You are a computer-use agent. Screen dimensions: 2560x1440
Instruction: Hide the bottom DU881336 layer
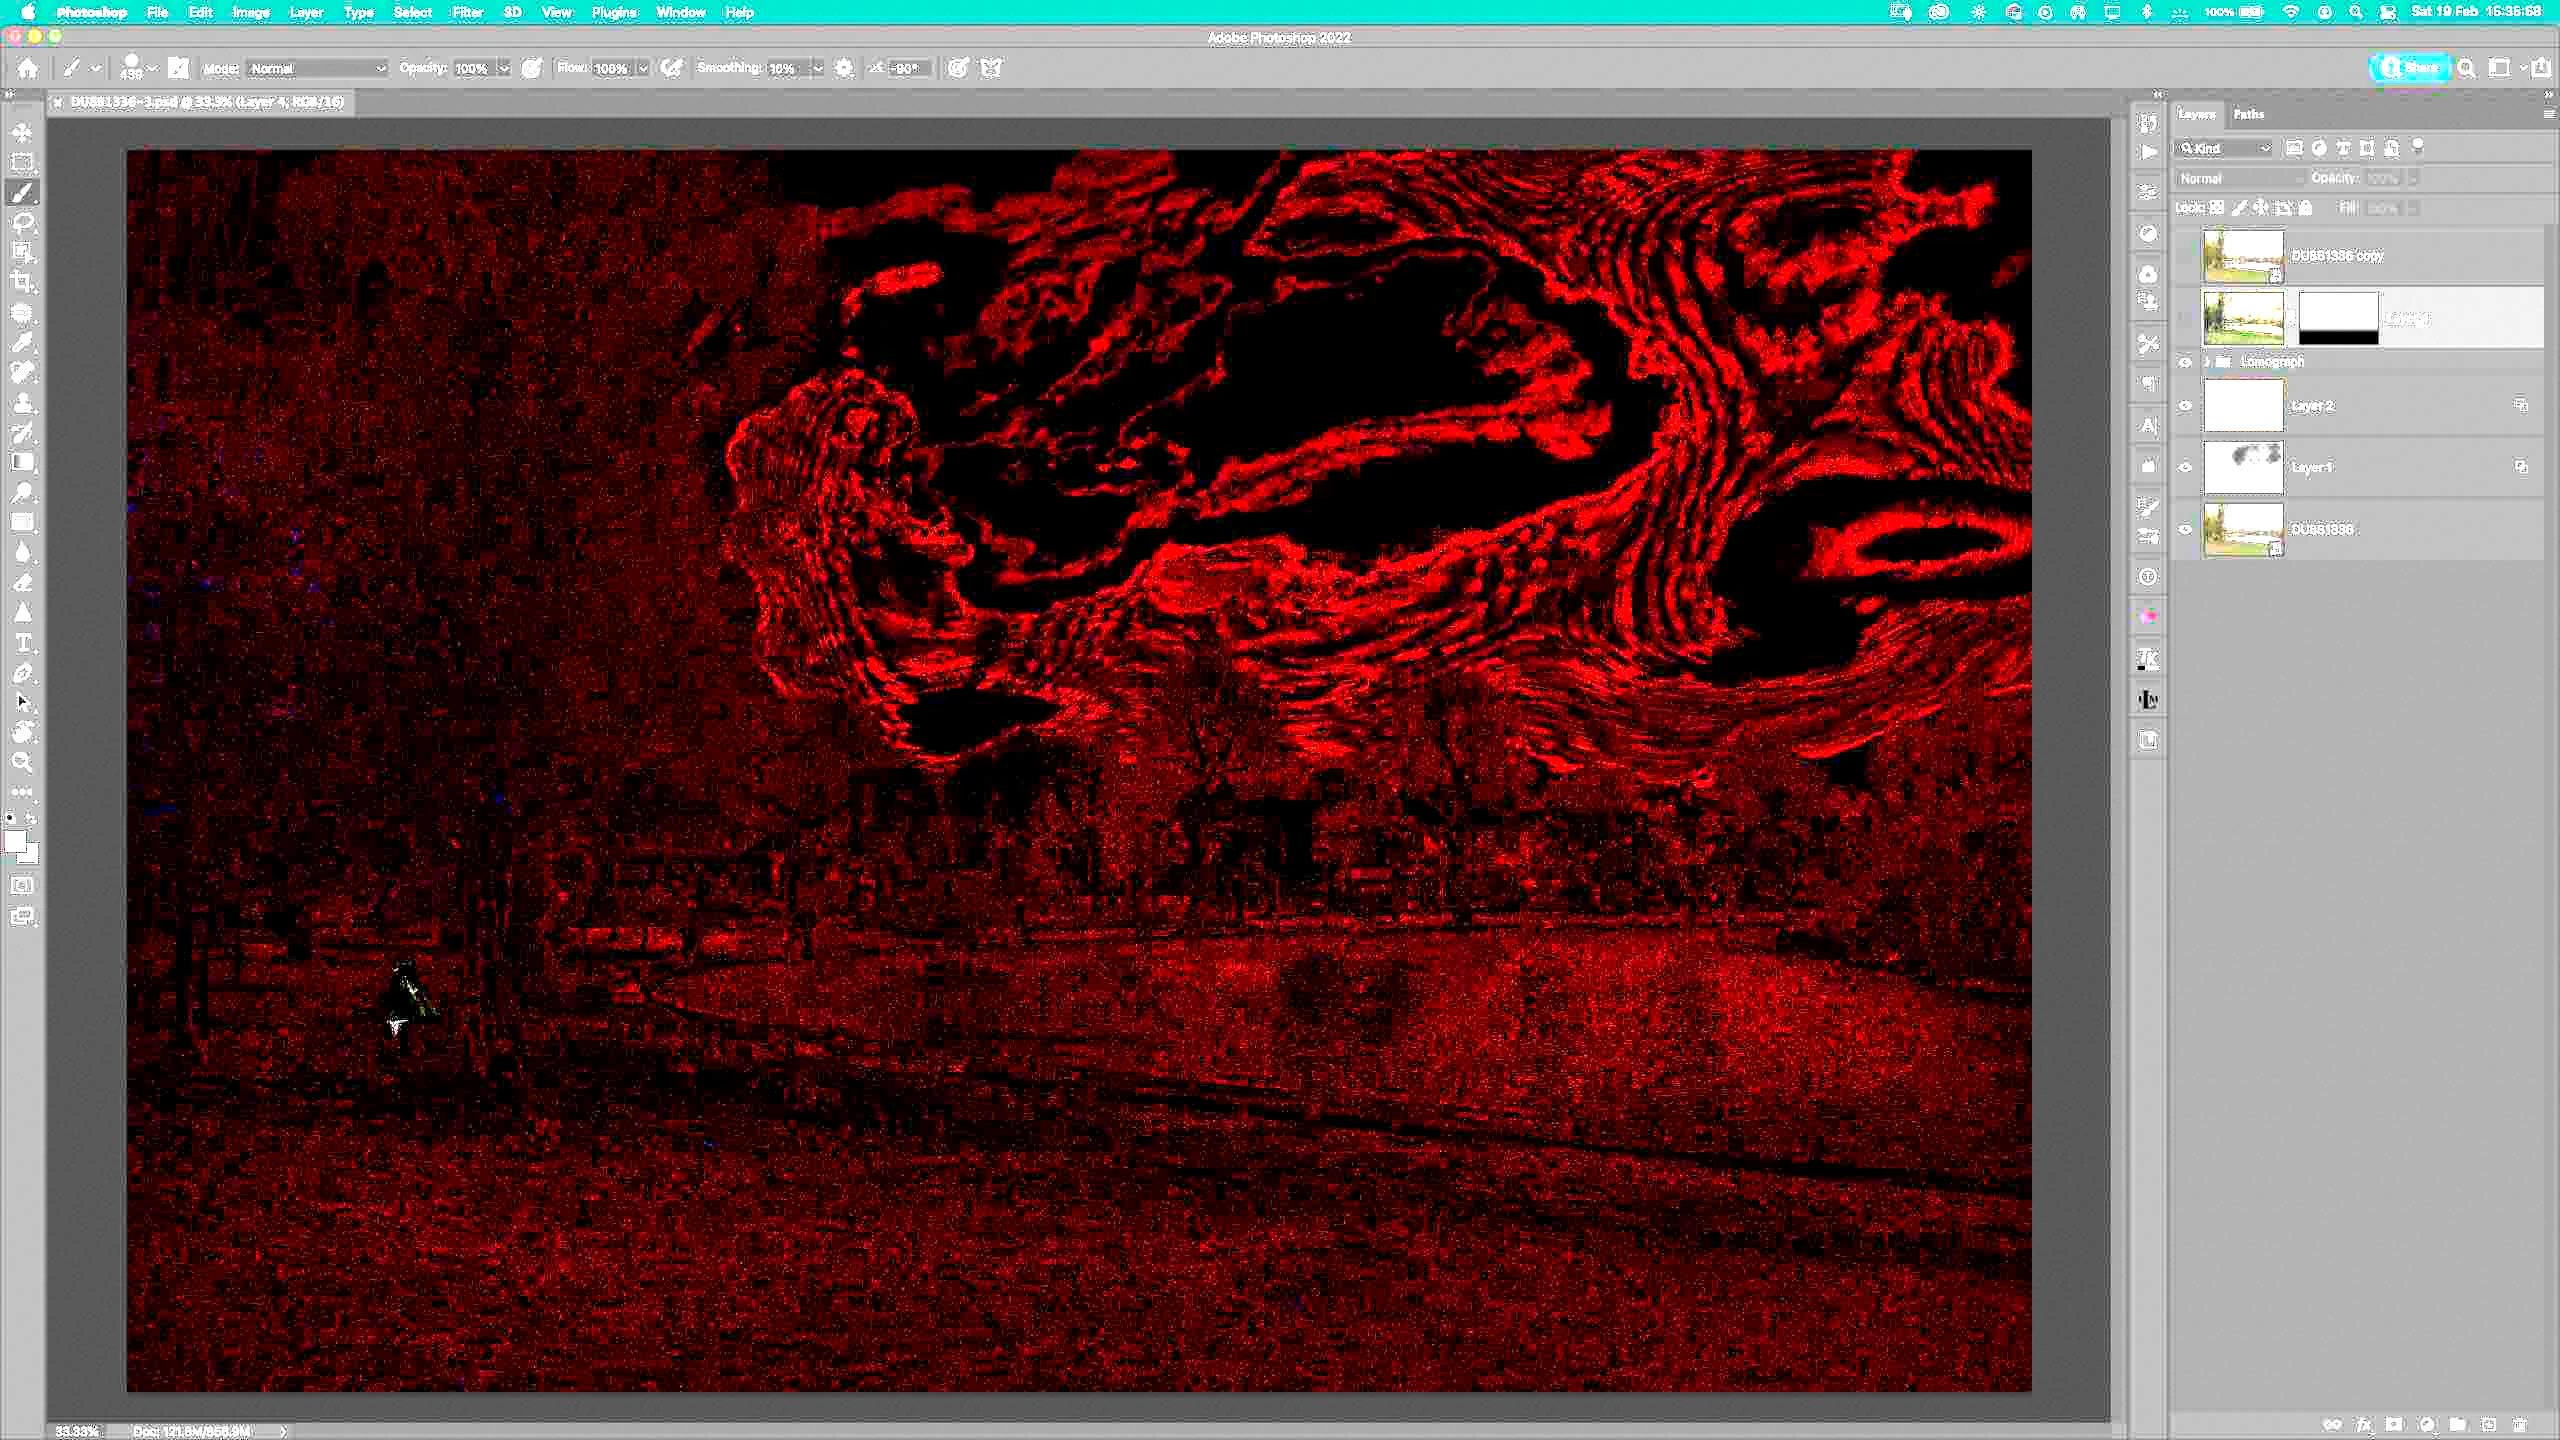2185,529
